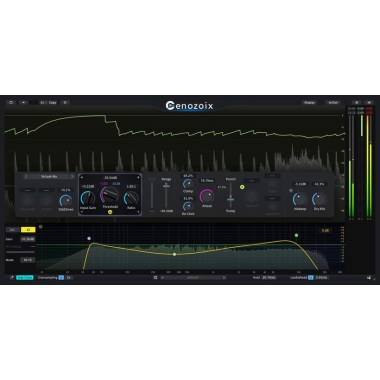Toggle the Oversampling checkbox
The height and width of the screenshot is (380, 380).
61,277
